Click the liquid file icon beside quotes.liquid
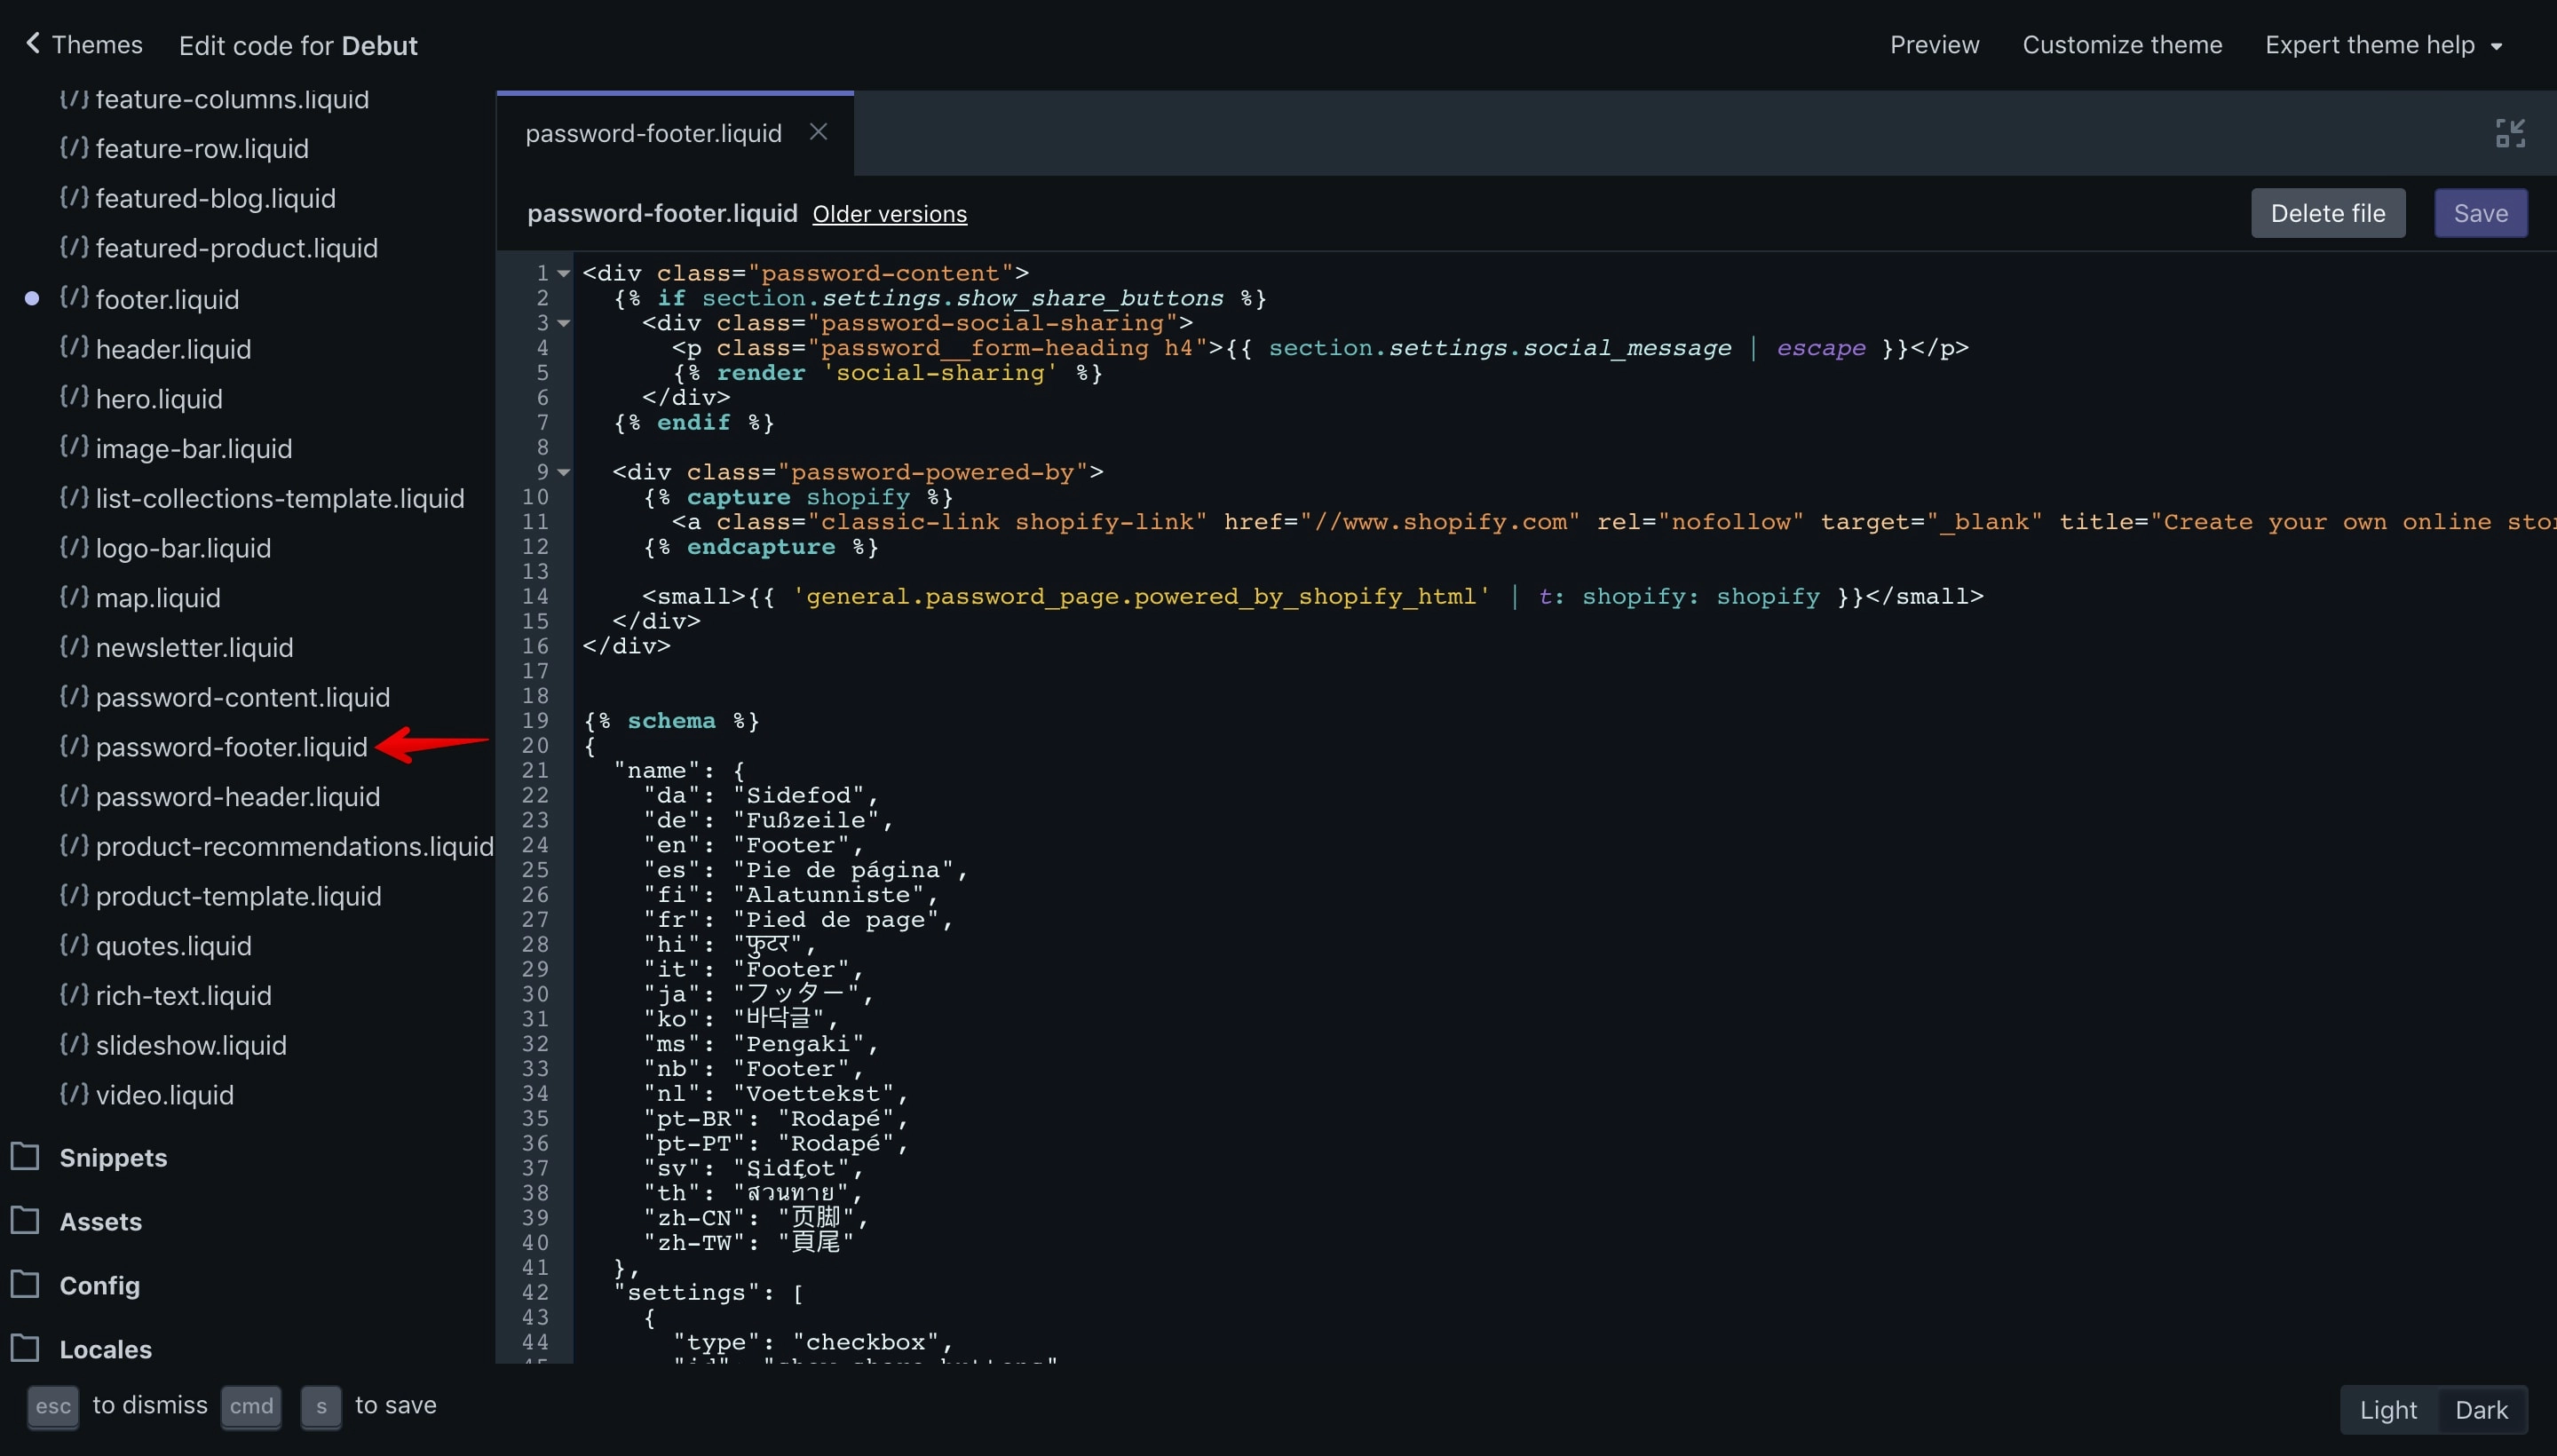This screenshot has height=1456, width=2557. [74, 943]
